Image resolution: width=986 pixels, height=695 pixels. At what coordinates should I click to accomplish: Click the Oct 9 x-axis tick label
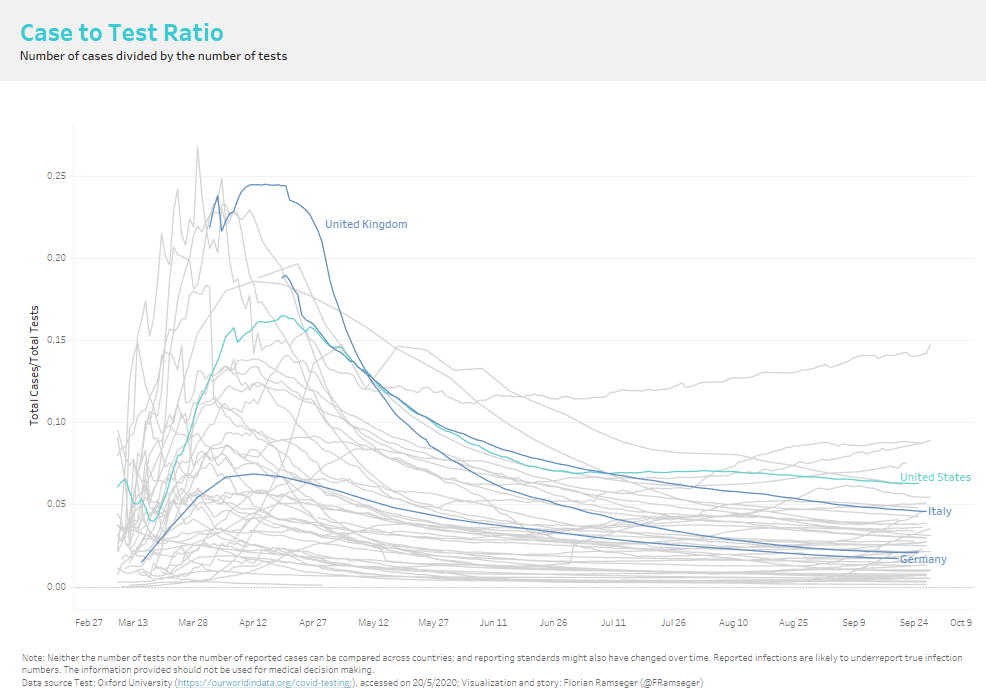[961, 622]
